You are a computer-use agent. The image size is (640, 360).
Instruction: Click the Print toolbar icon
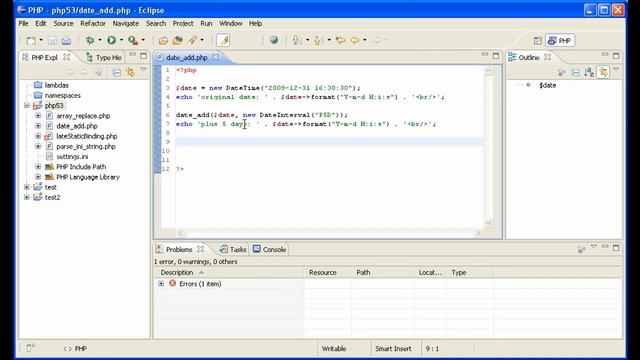coord(66,40)
